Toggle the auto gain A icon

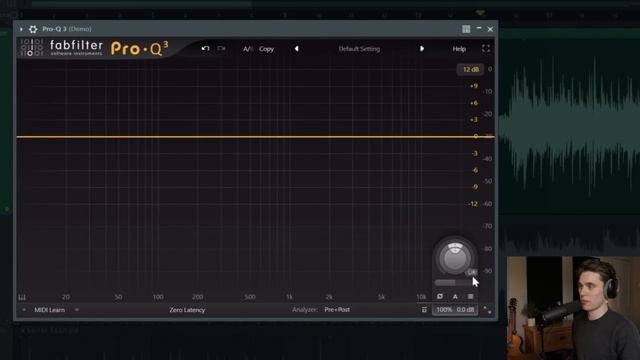(x=455, y=296)
